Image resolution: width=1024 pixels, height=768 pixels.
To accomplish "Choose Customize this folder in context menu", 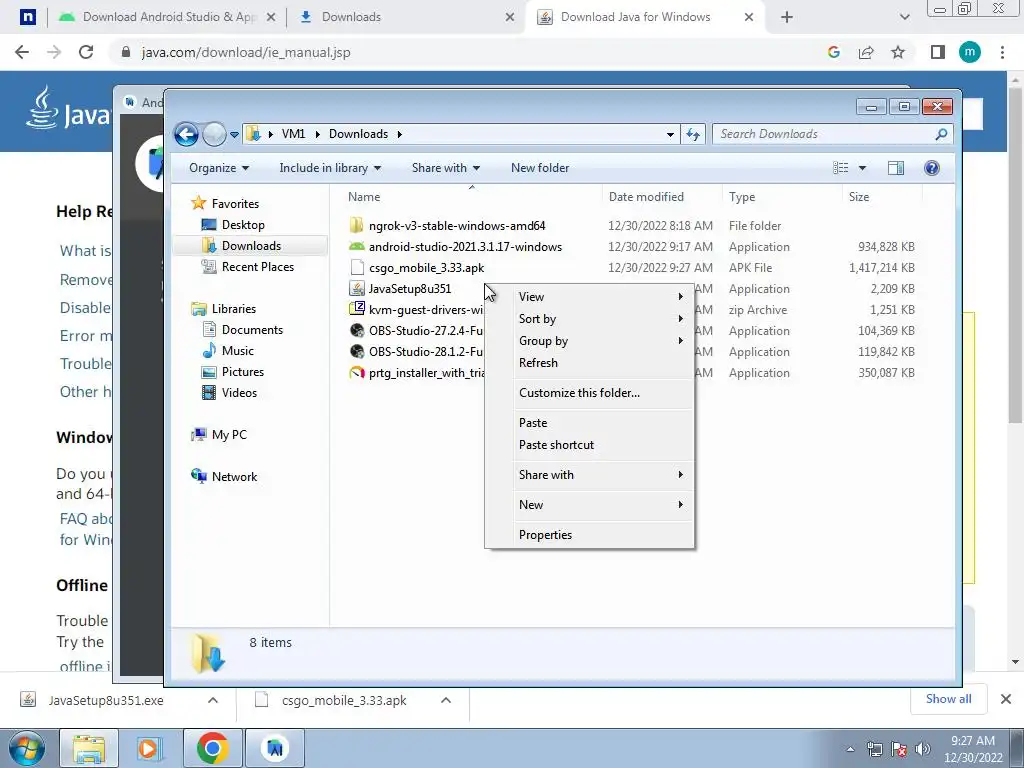I will (x=589, y=393).
